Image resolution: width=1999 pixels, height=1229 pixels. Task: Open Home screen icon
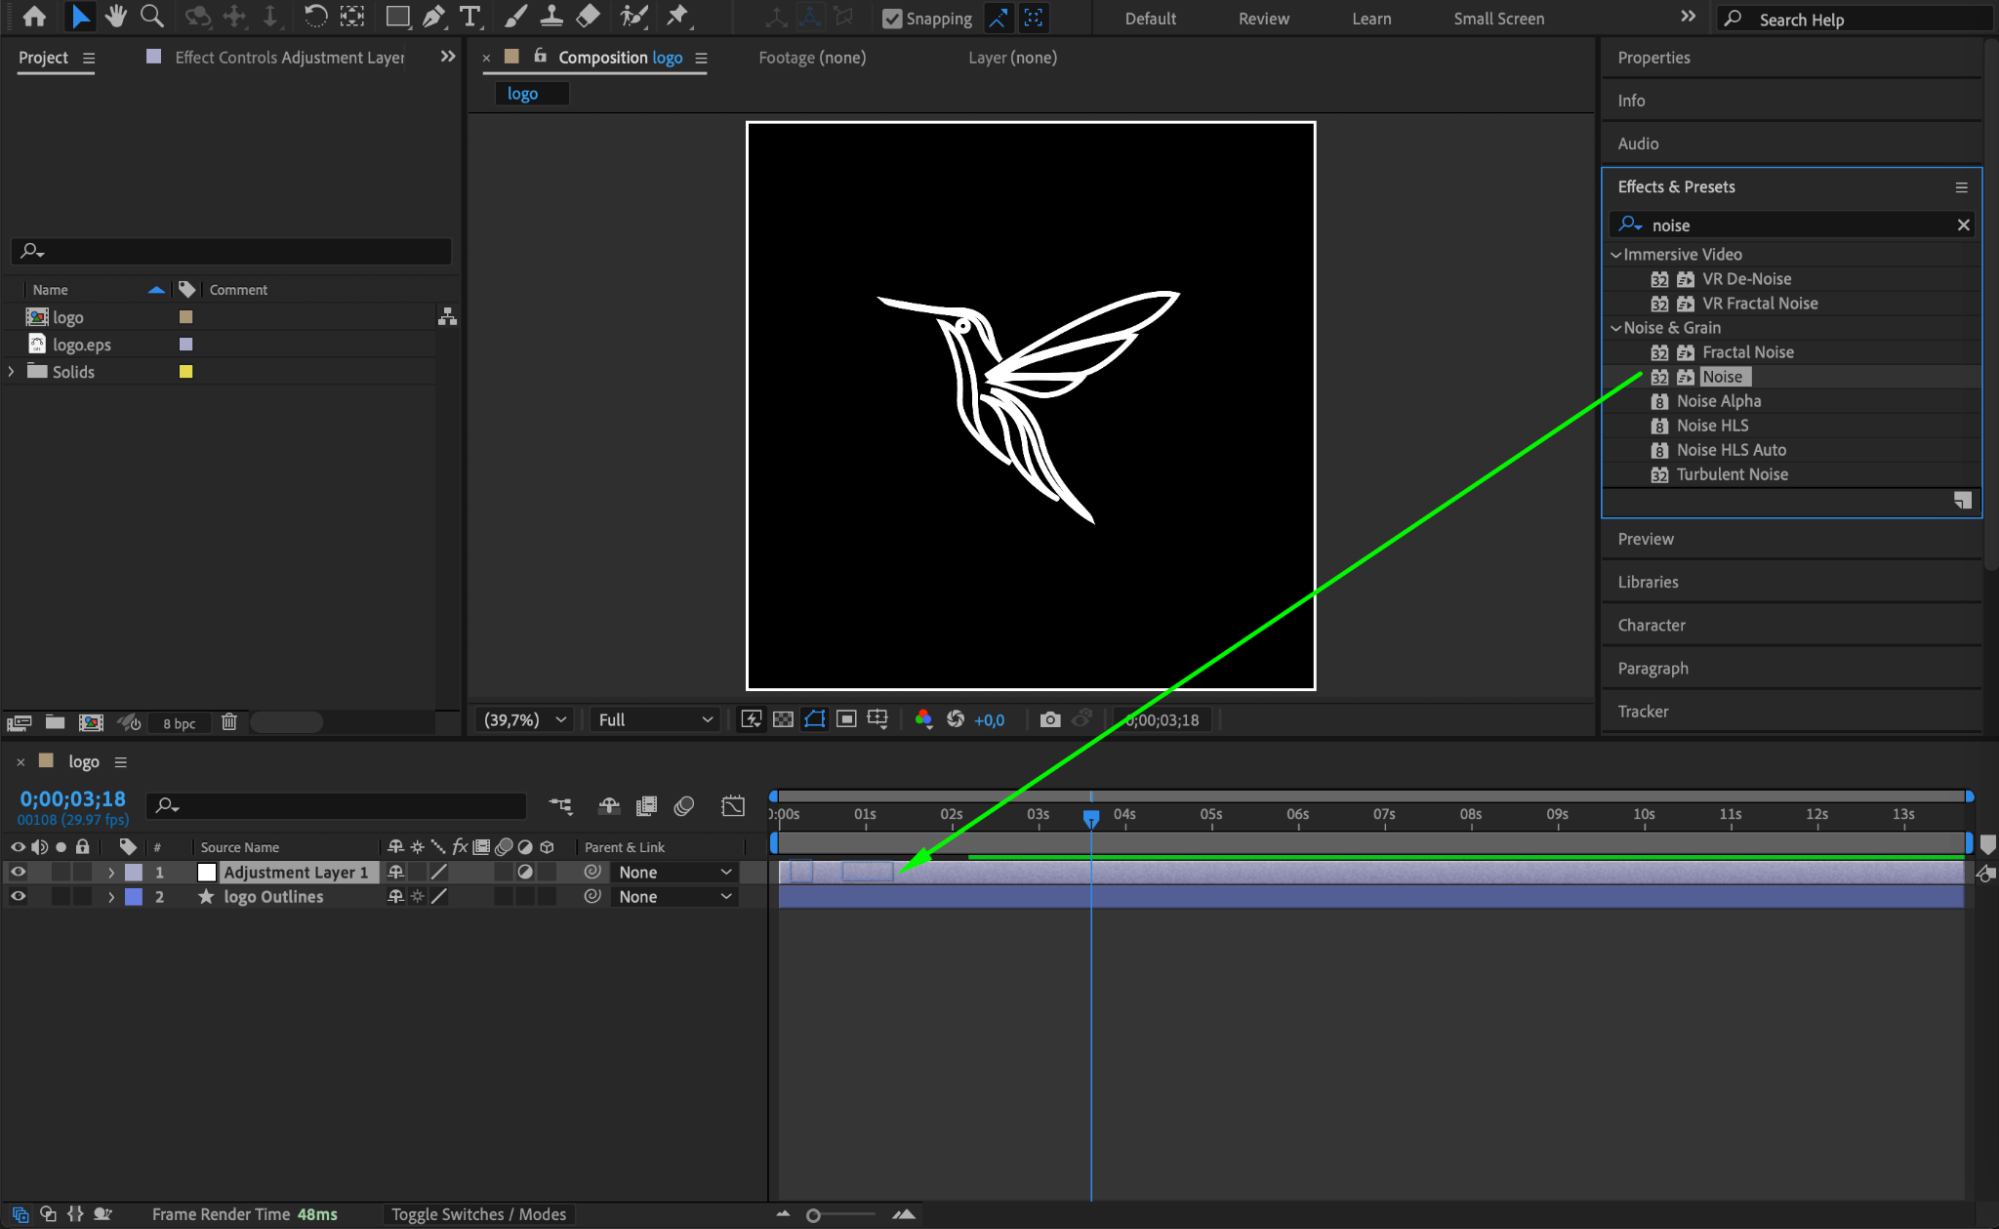click(x=34, y=16)
